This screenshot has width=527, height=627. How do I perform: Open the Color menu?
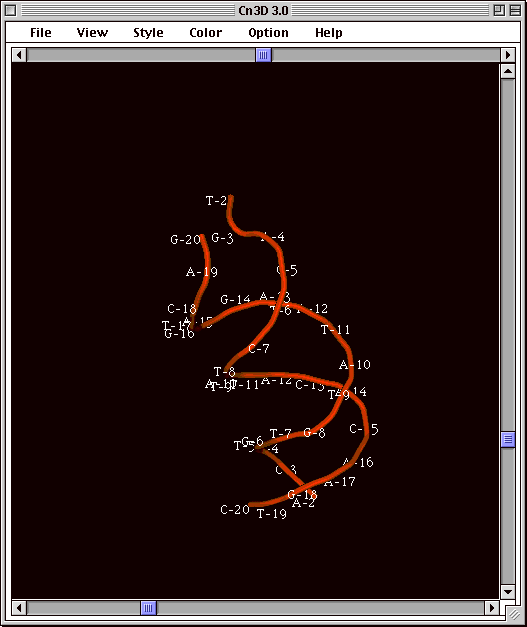(x=206, y=32)
